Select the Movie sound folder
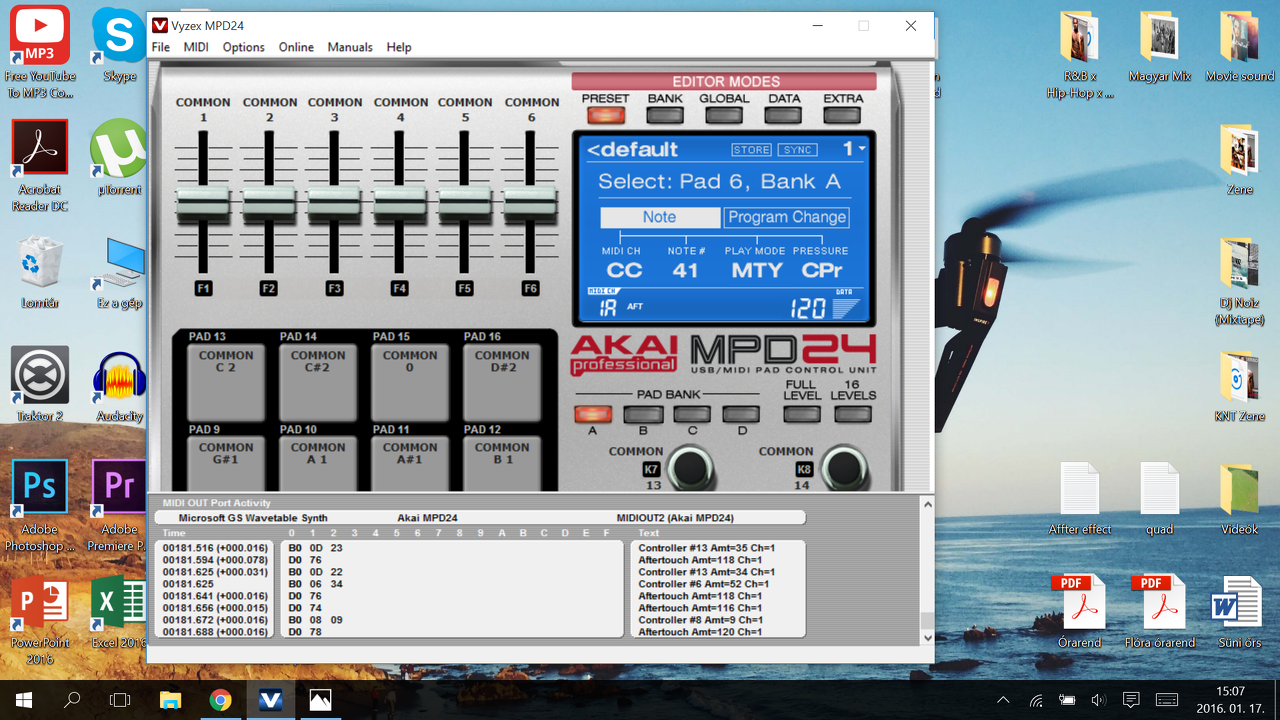This screenshot has width=1280, height=720. point(1240,47)
